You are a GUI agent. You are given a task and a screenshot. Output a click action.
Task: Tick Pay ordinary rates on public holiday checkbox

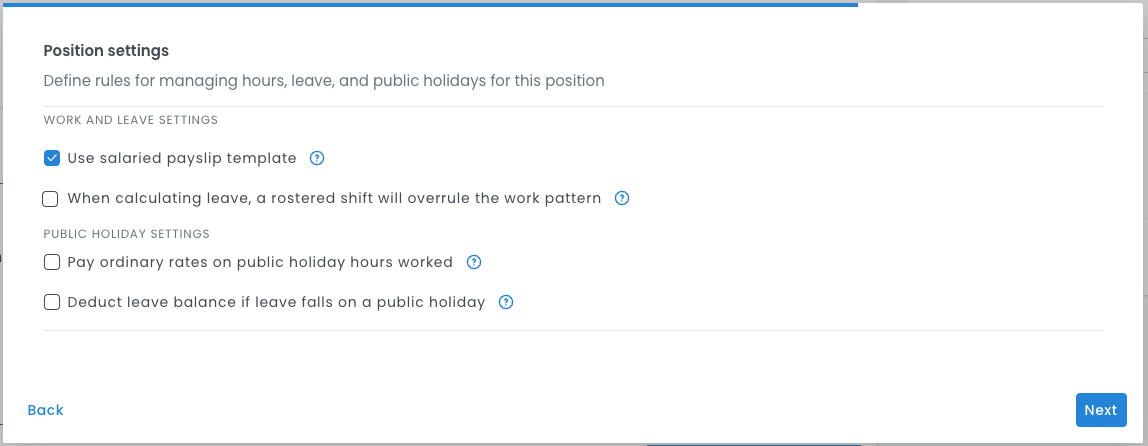click(x=52, y=262)
